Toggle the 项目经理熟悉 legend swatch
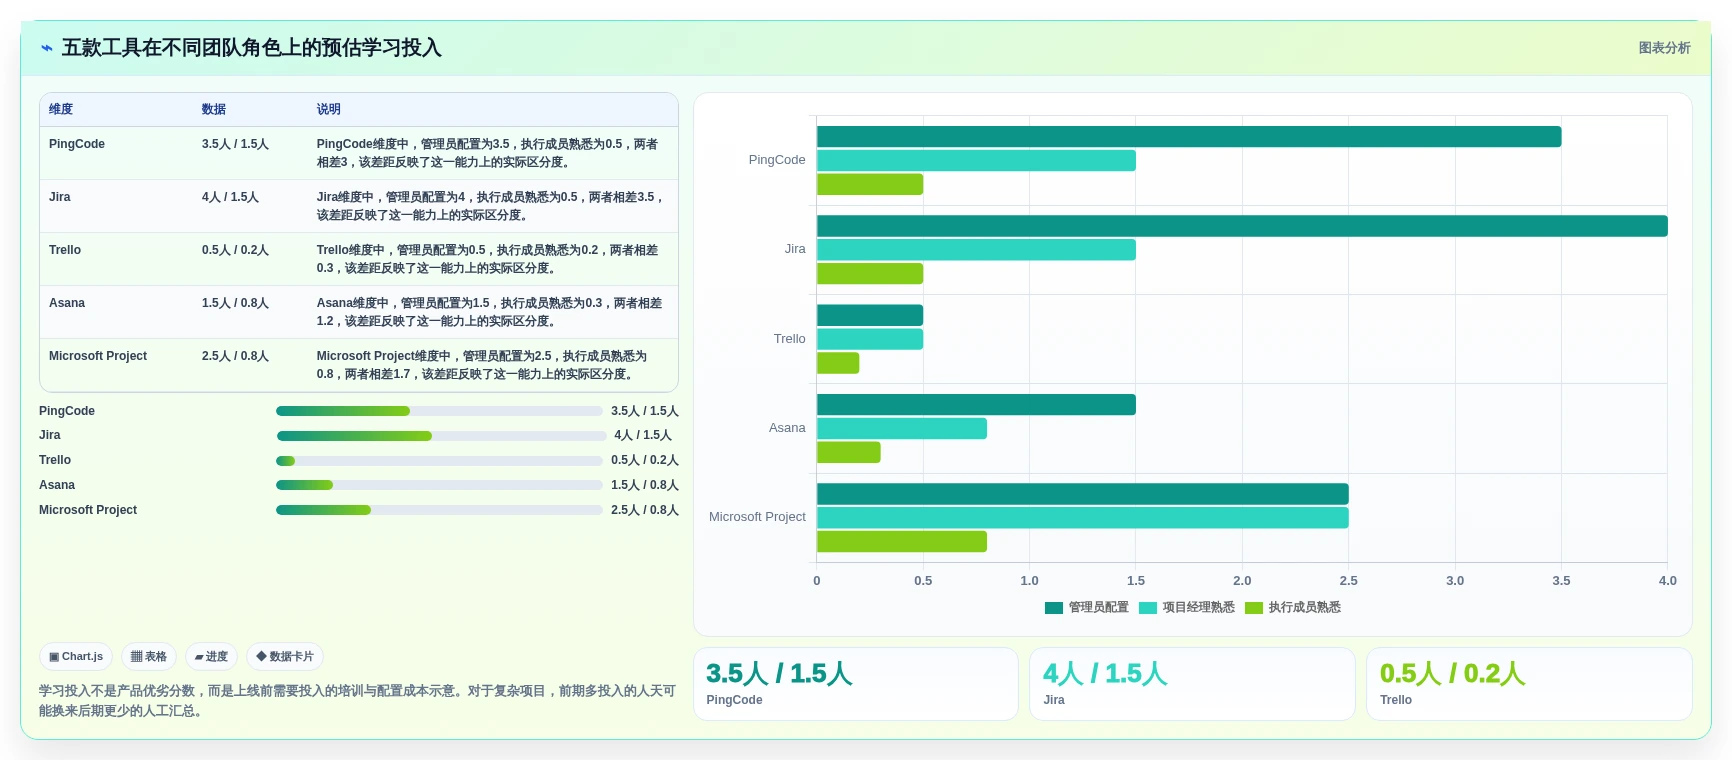1732x760 pixels. tap(1147, 608)
